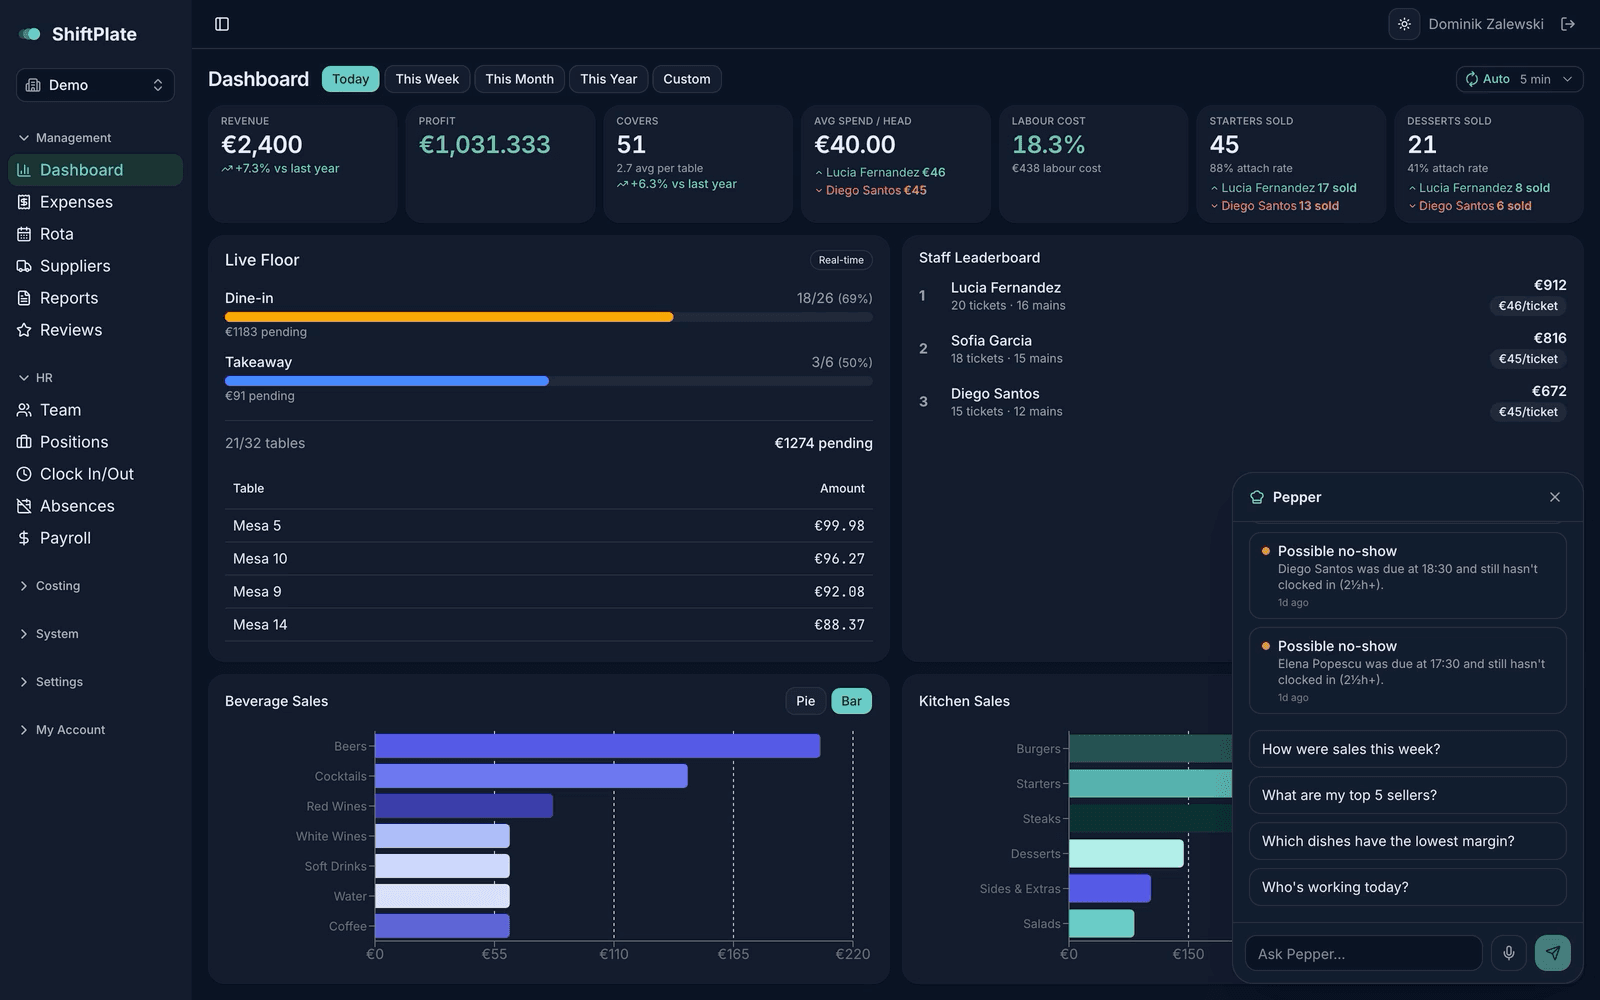This screenshot has width=1600, height=1000.
Task: Open the Rota calendar icon in sidebar
Action: click(x=24, y=234)
